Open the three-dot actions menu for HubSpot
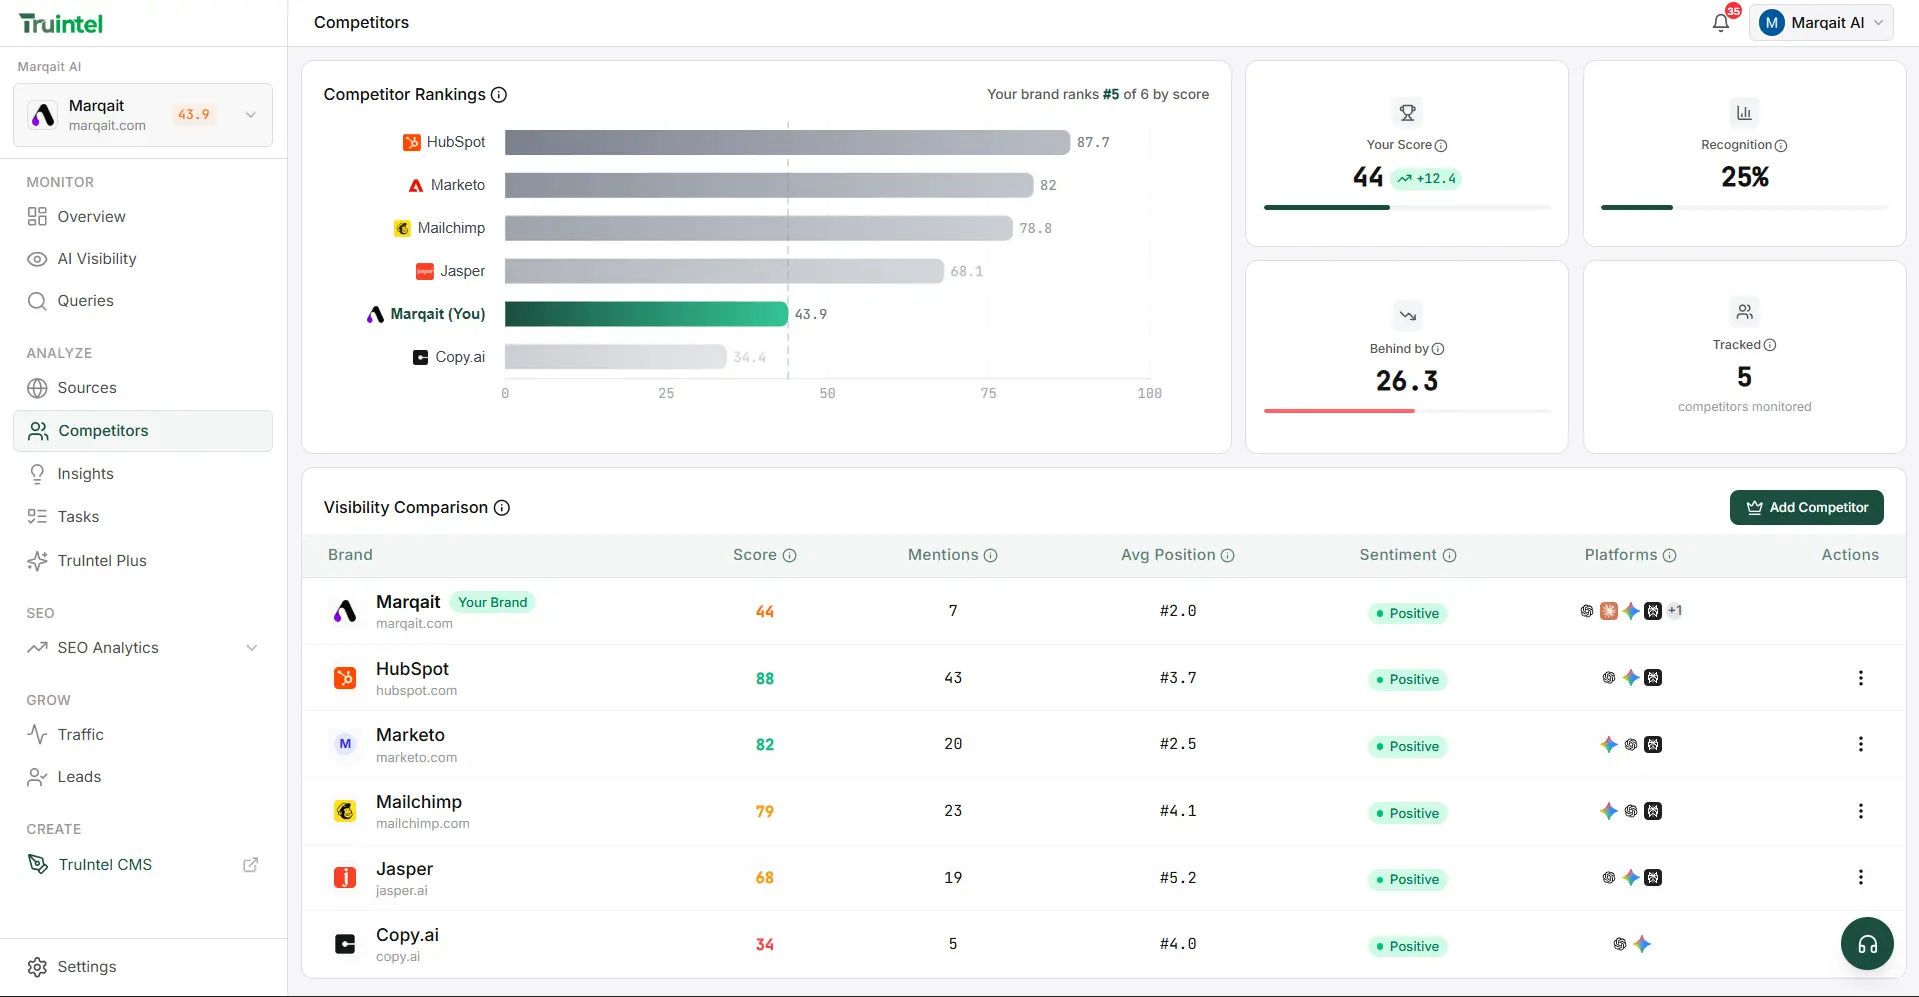 (x=1861, y=678)
